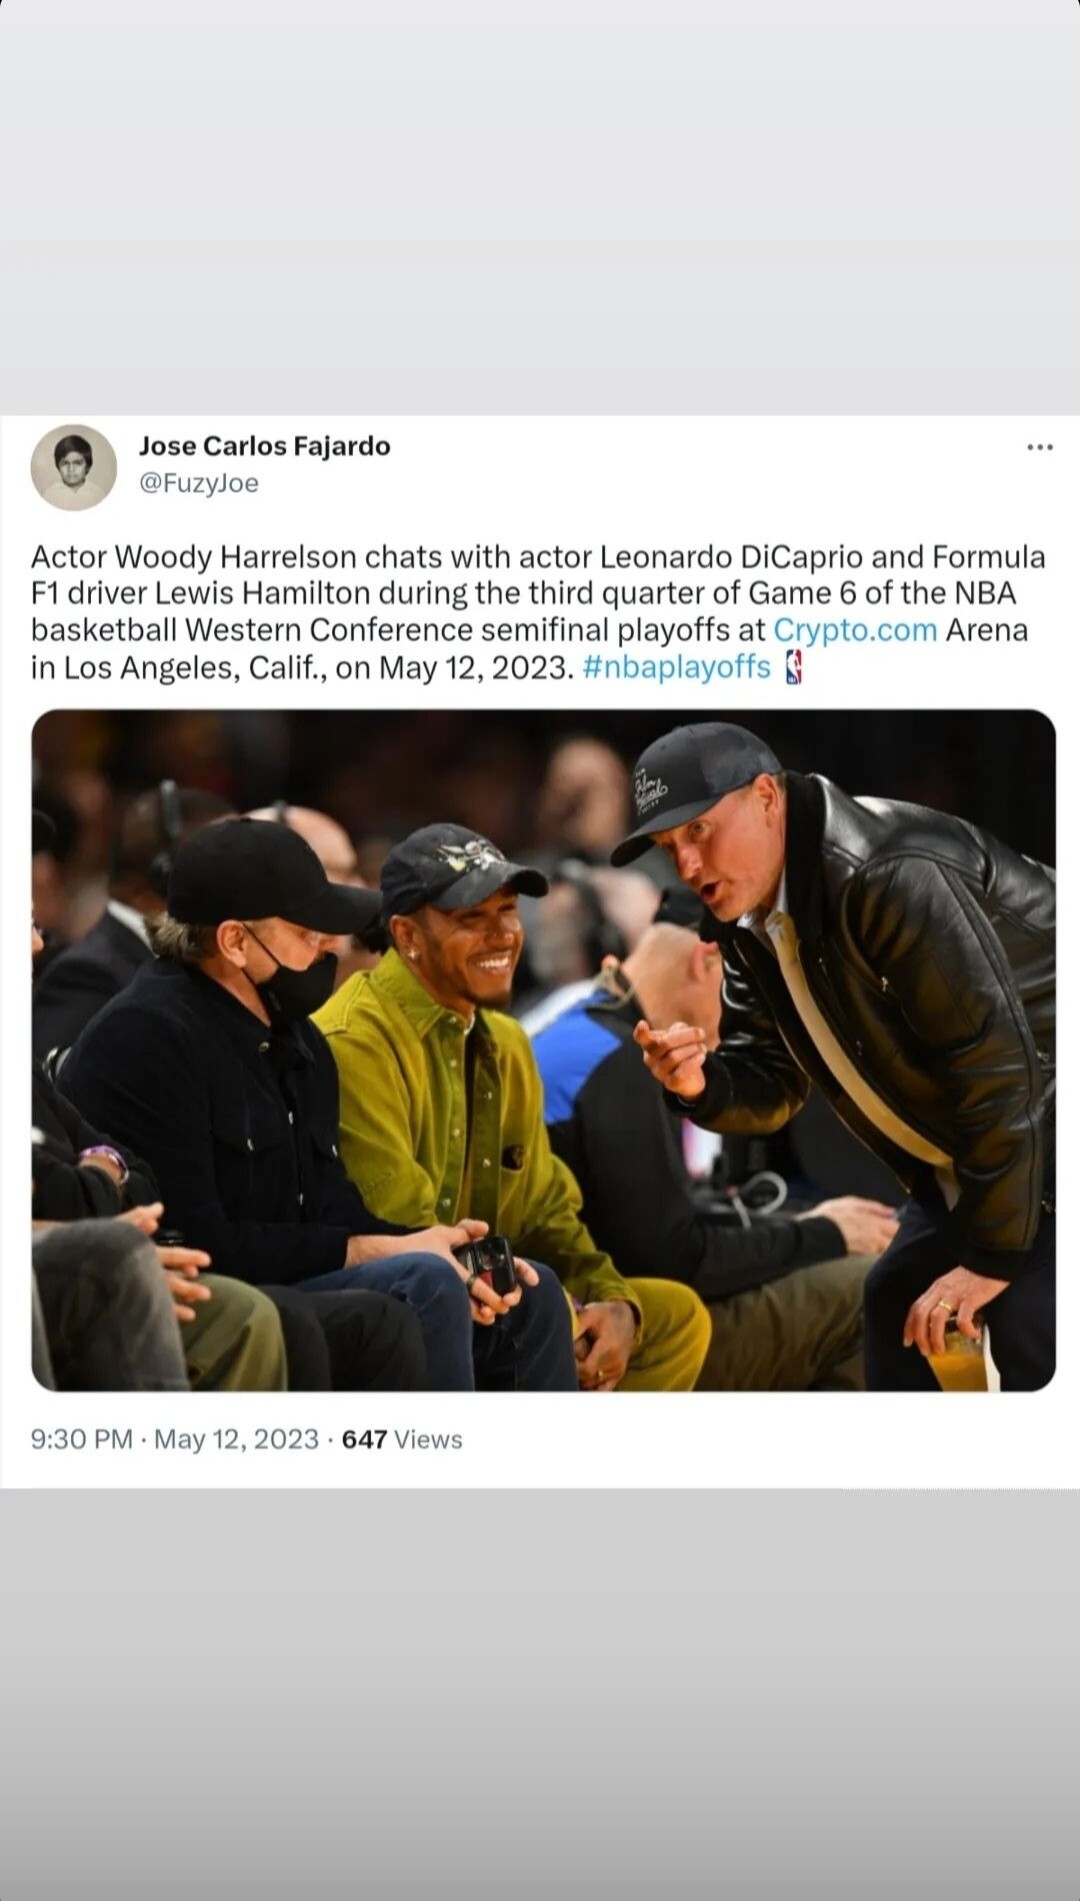
Task: Click the Jose Carlos Fajardo display name
Action: click(x=264, y=446)
